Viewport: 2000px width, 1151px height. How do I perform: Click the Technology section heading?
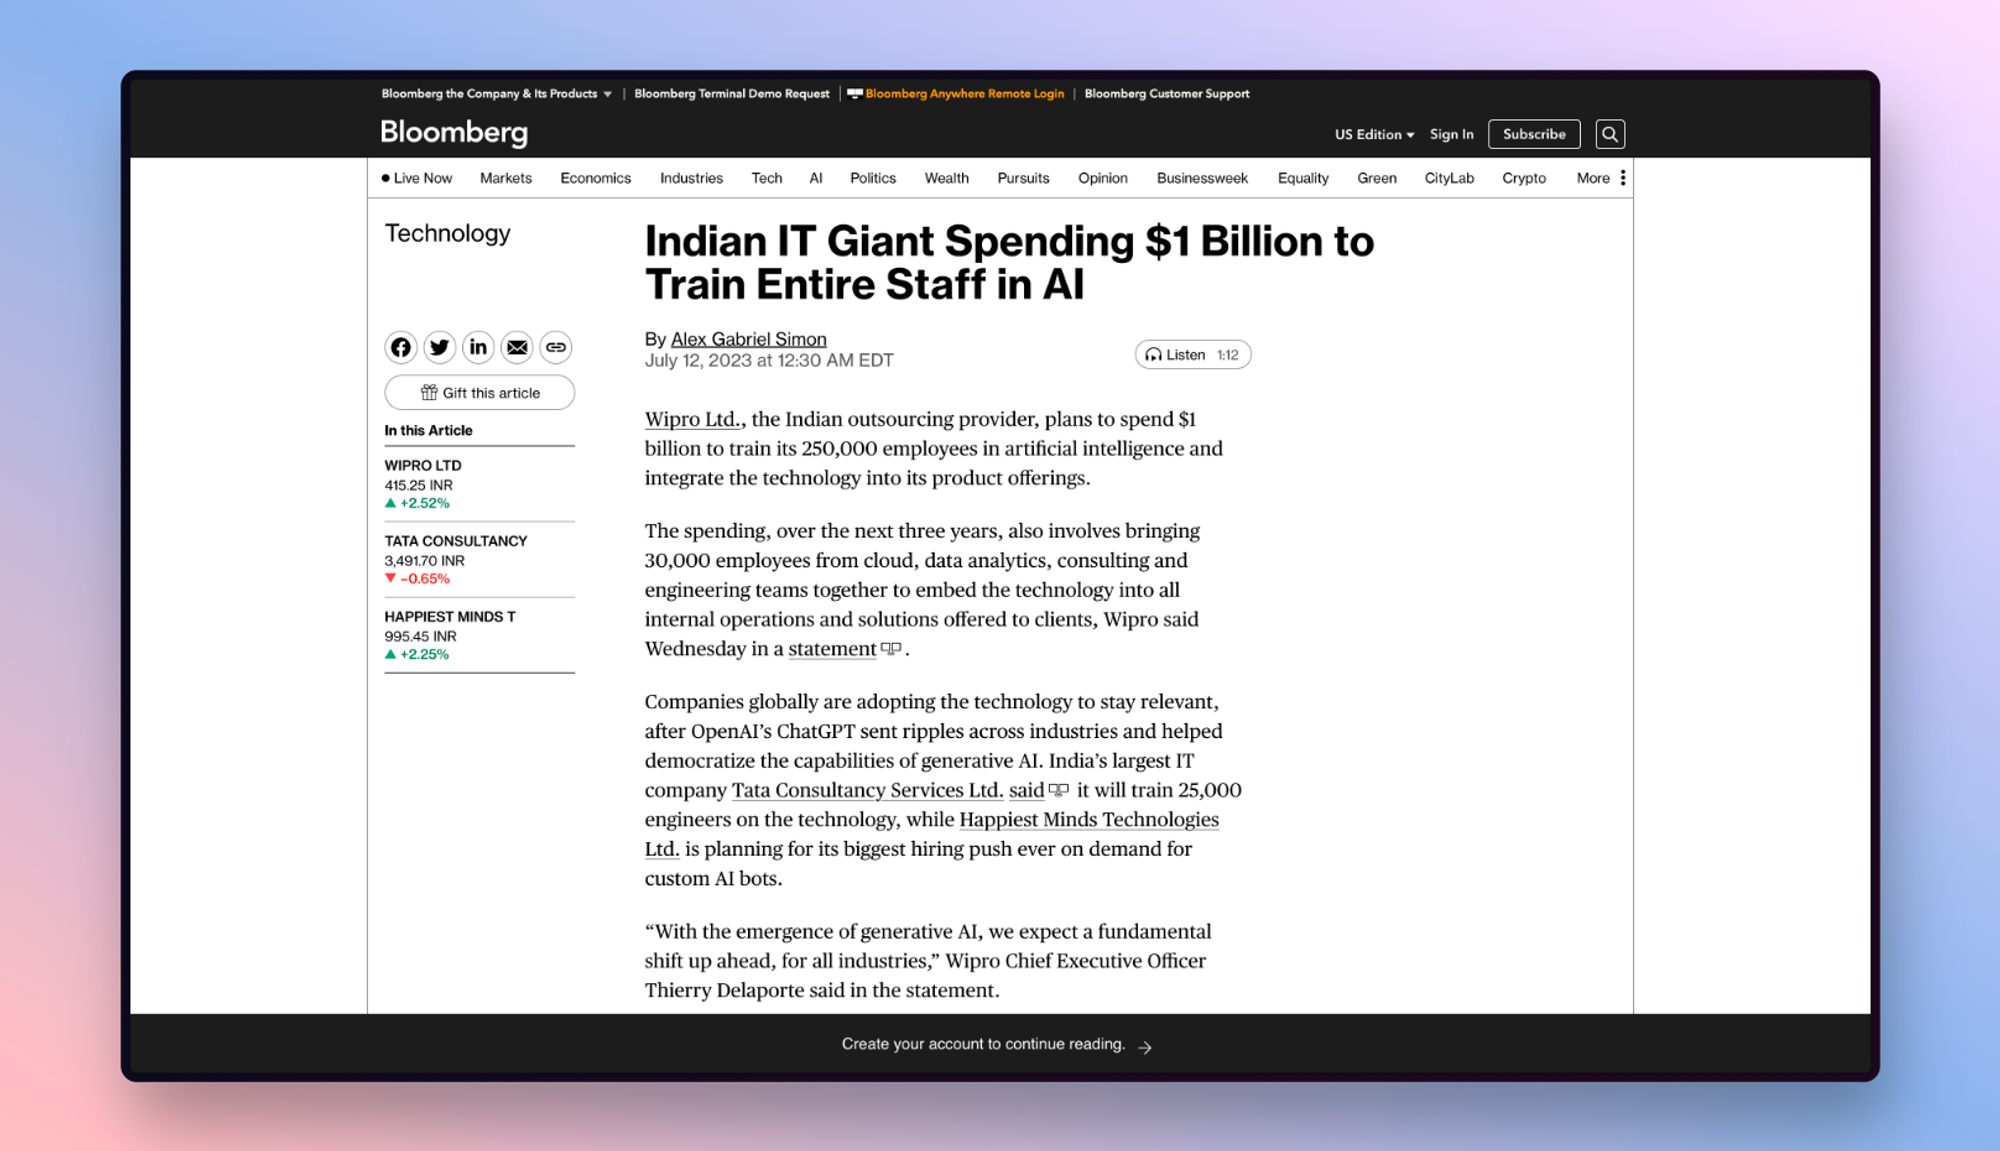point(448,234)
